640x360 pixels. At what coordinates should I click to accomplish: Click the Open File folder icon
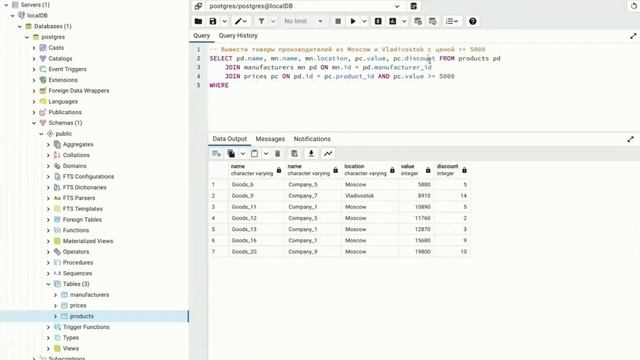coord(198,21)
